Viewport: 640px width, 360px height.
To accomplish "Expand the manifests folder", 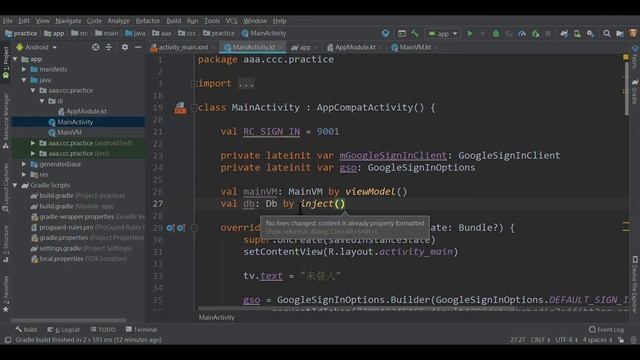I will point(24,69).
